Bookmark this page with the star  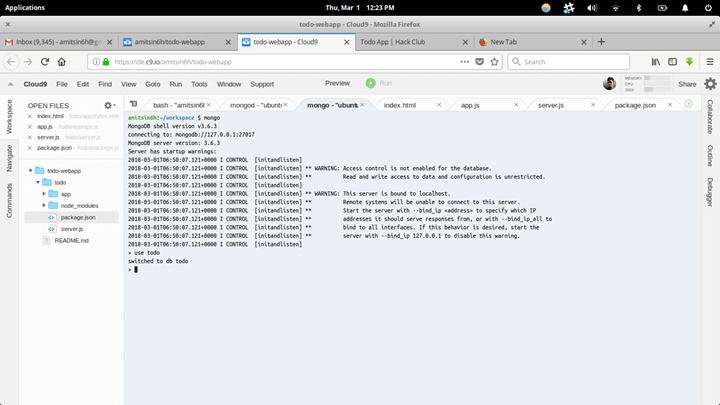coord(494,62)
